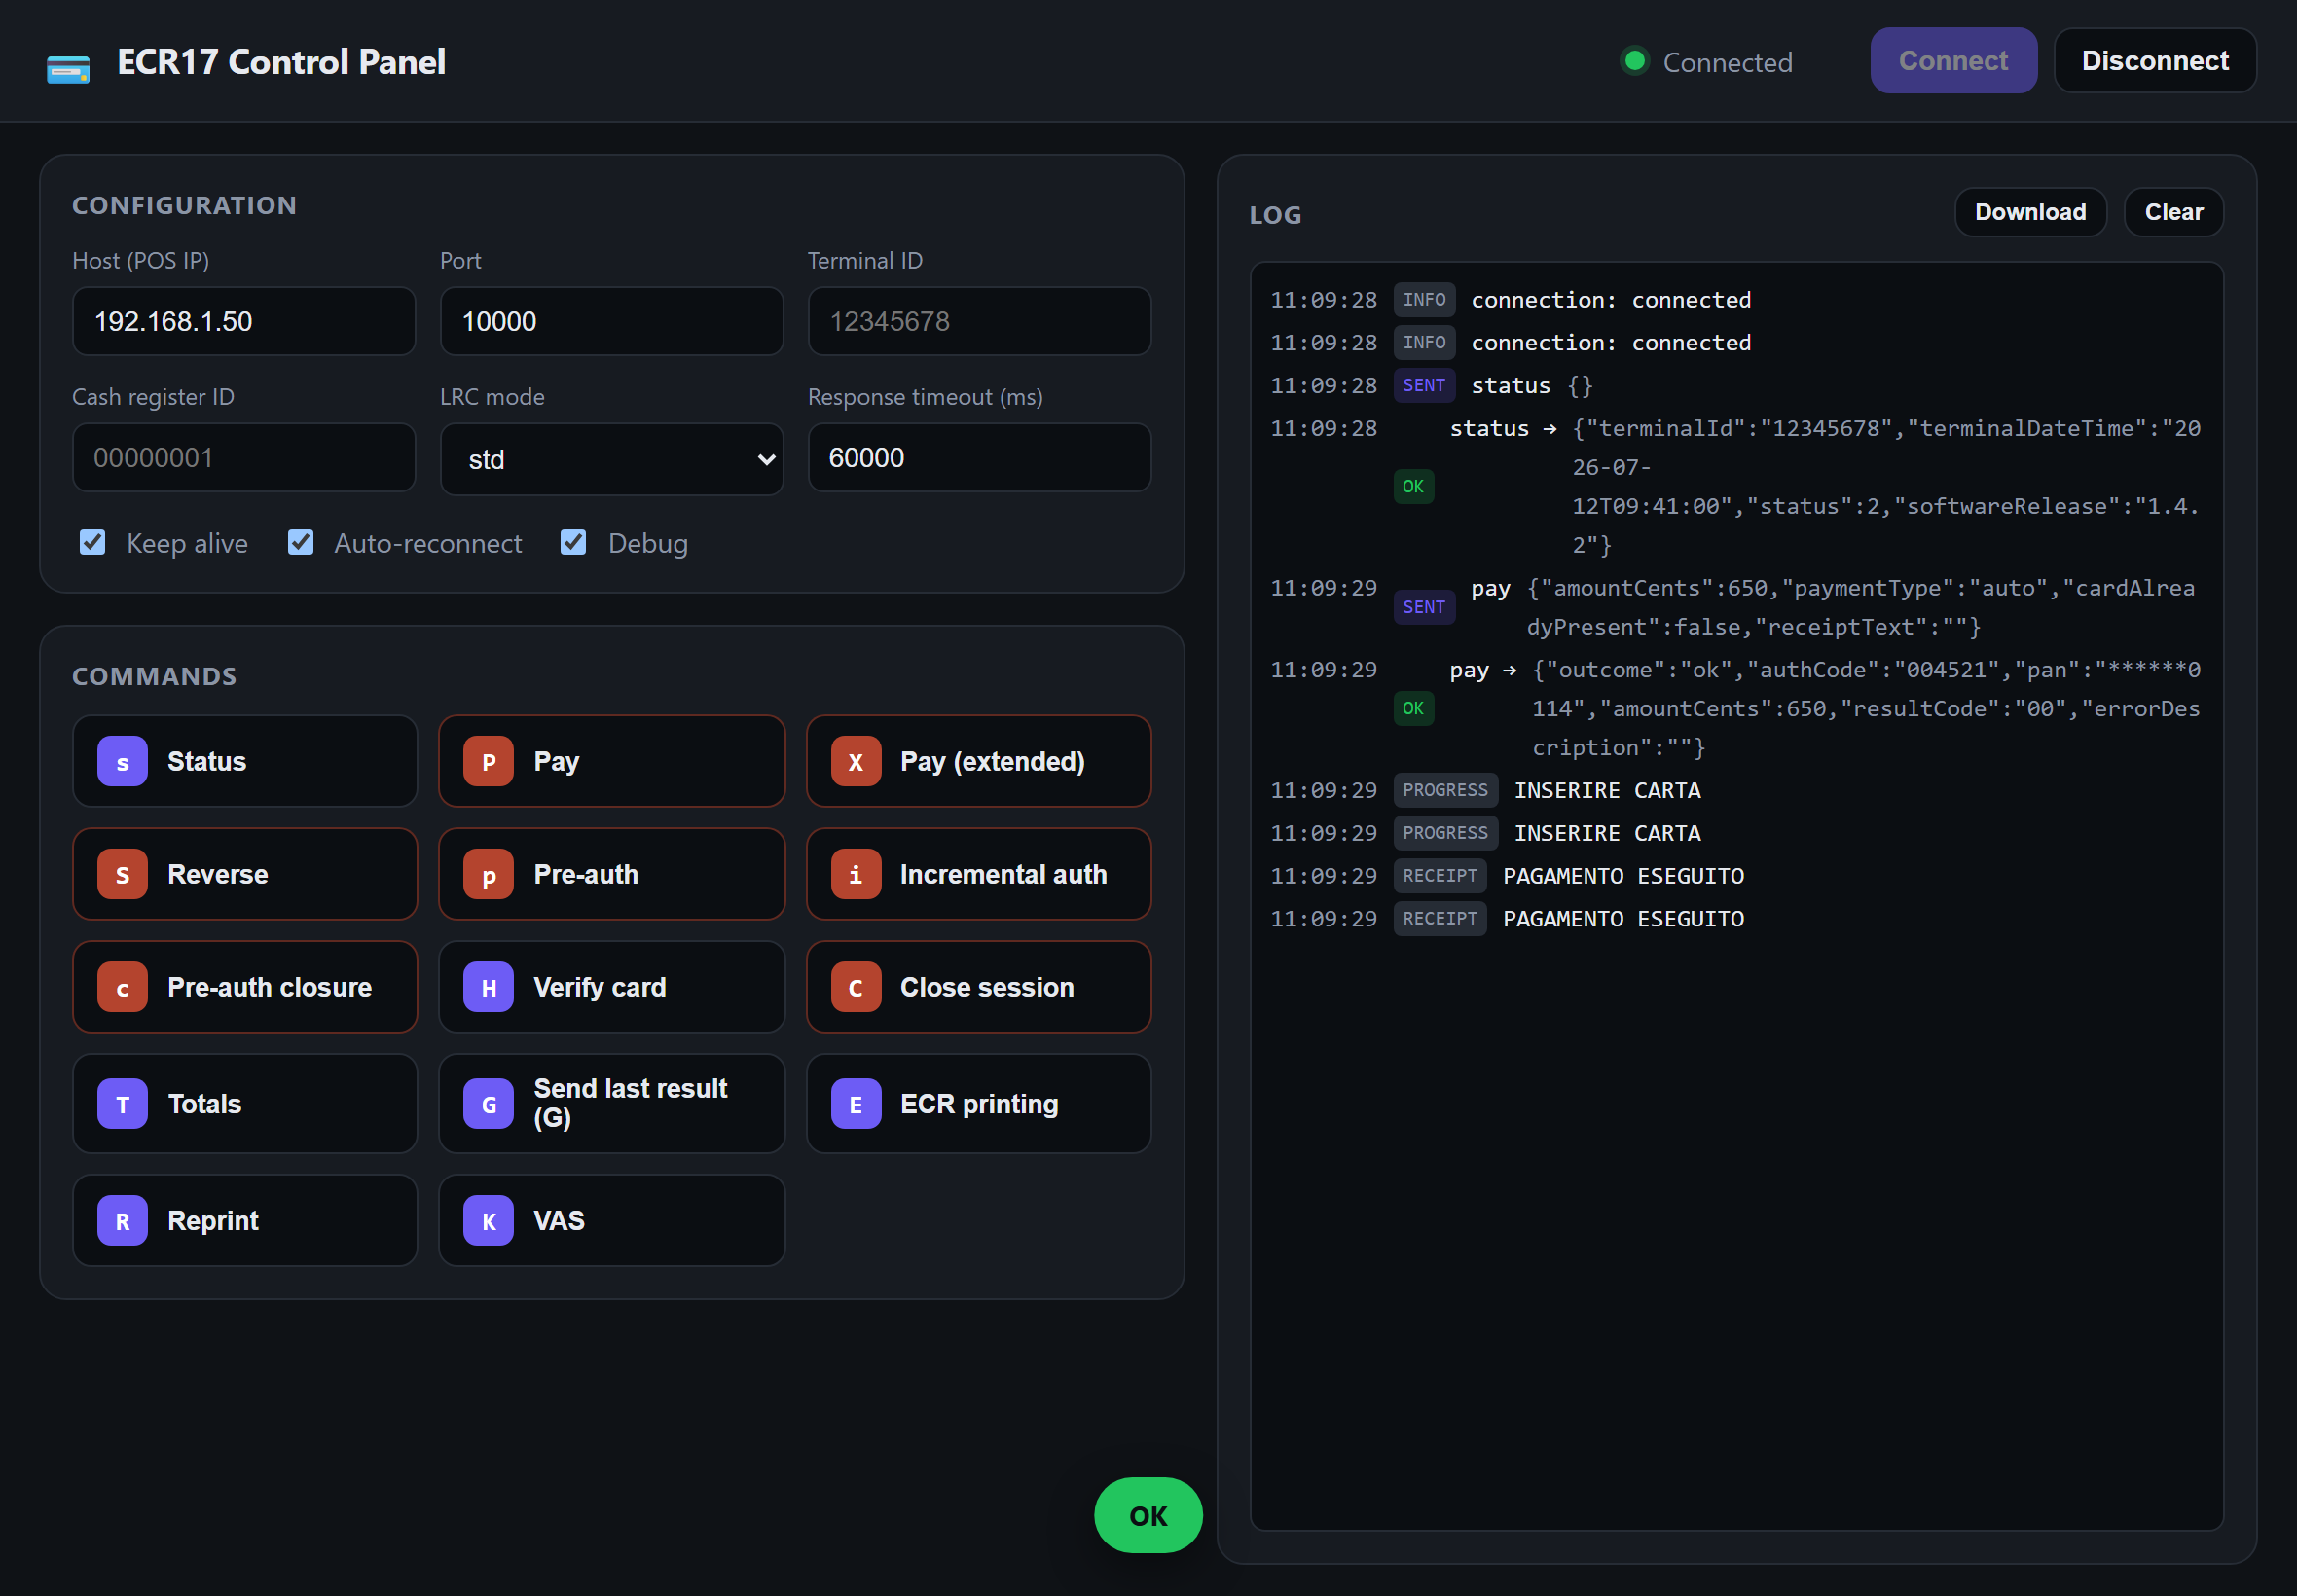Click the last 'PAGAMENTO ESEGUITO' receipt line
The image size is (2297, 1596).
coord(1736,918)
